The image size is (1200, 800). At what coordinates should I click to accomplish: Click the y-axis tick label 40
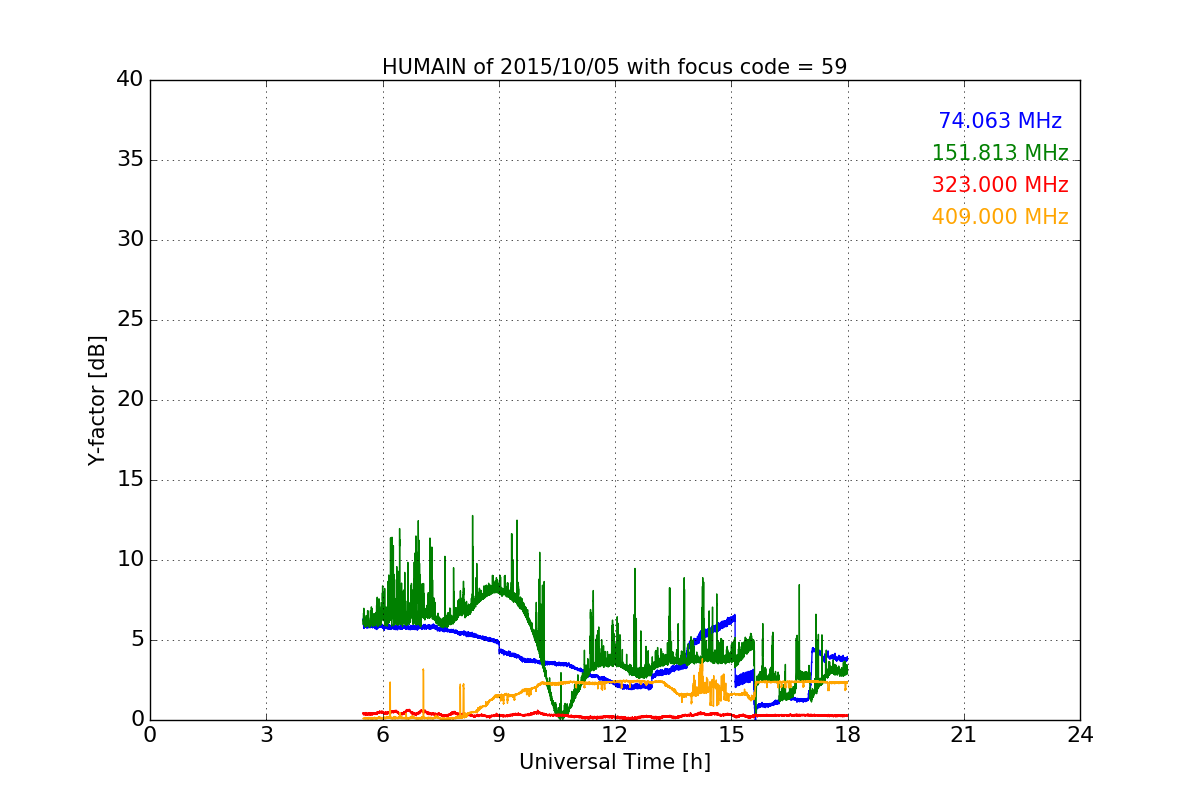[130, 80]
